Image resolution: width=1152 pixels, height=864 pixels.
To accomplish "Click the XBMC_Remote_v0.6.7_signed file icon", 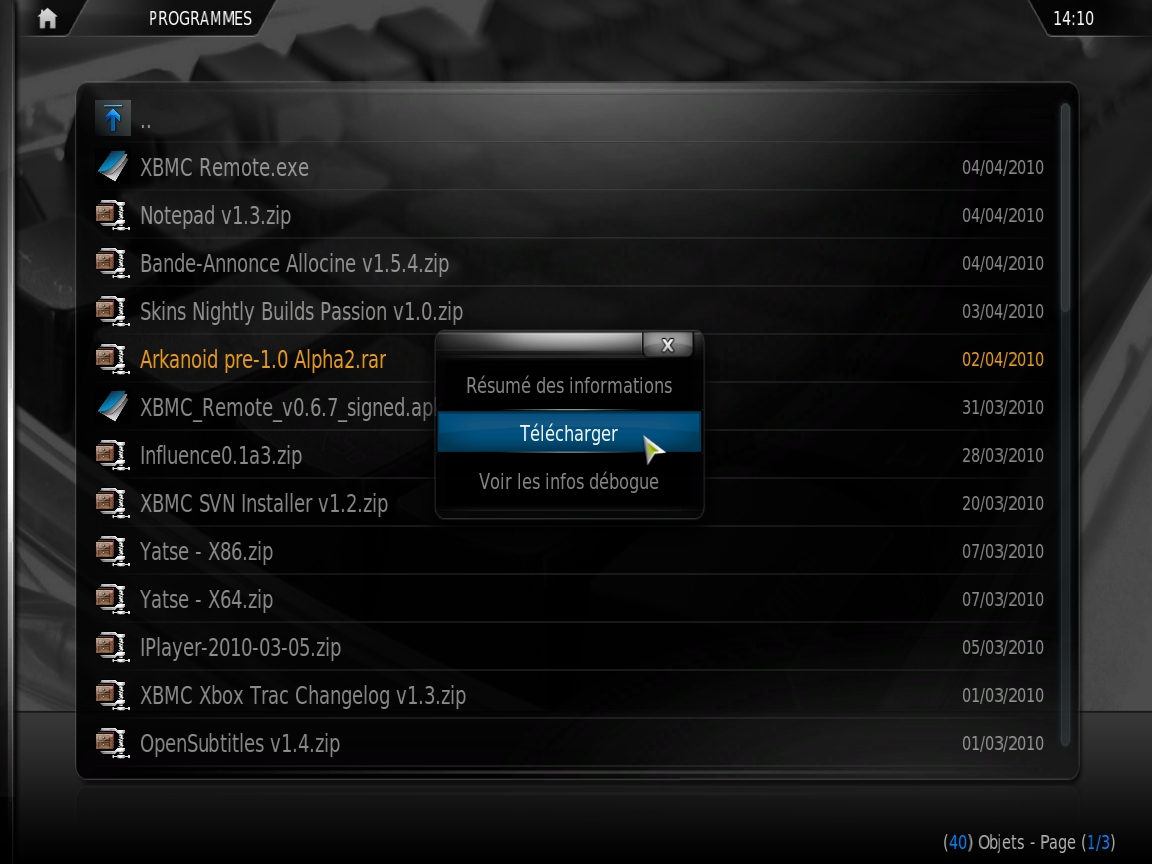I will (112, 407).
